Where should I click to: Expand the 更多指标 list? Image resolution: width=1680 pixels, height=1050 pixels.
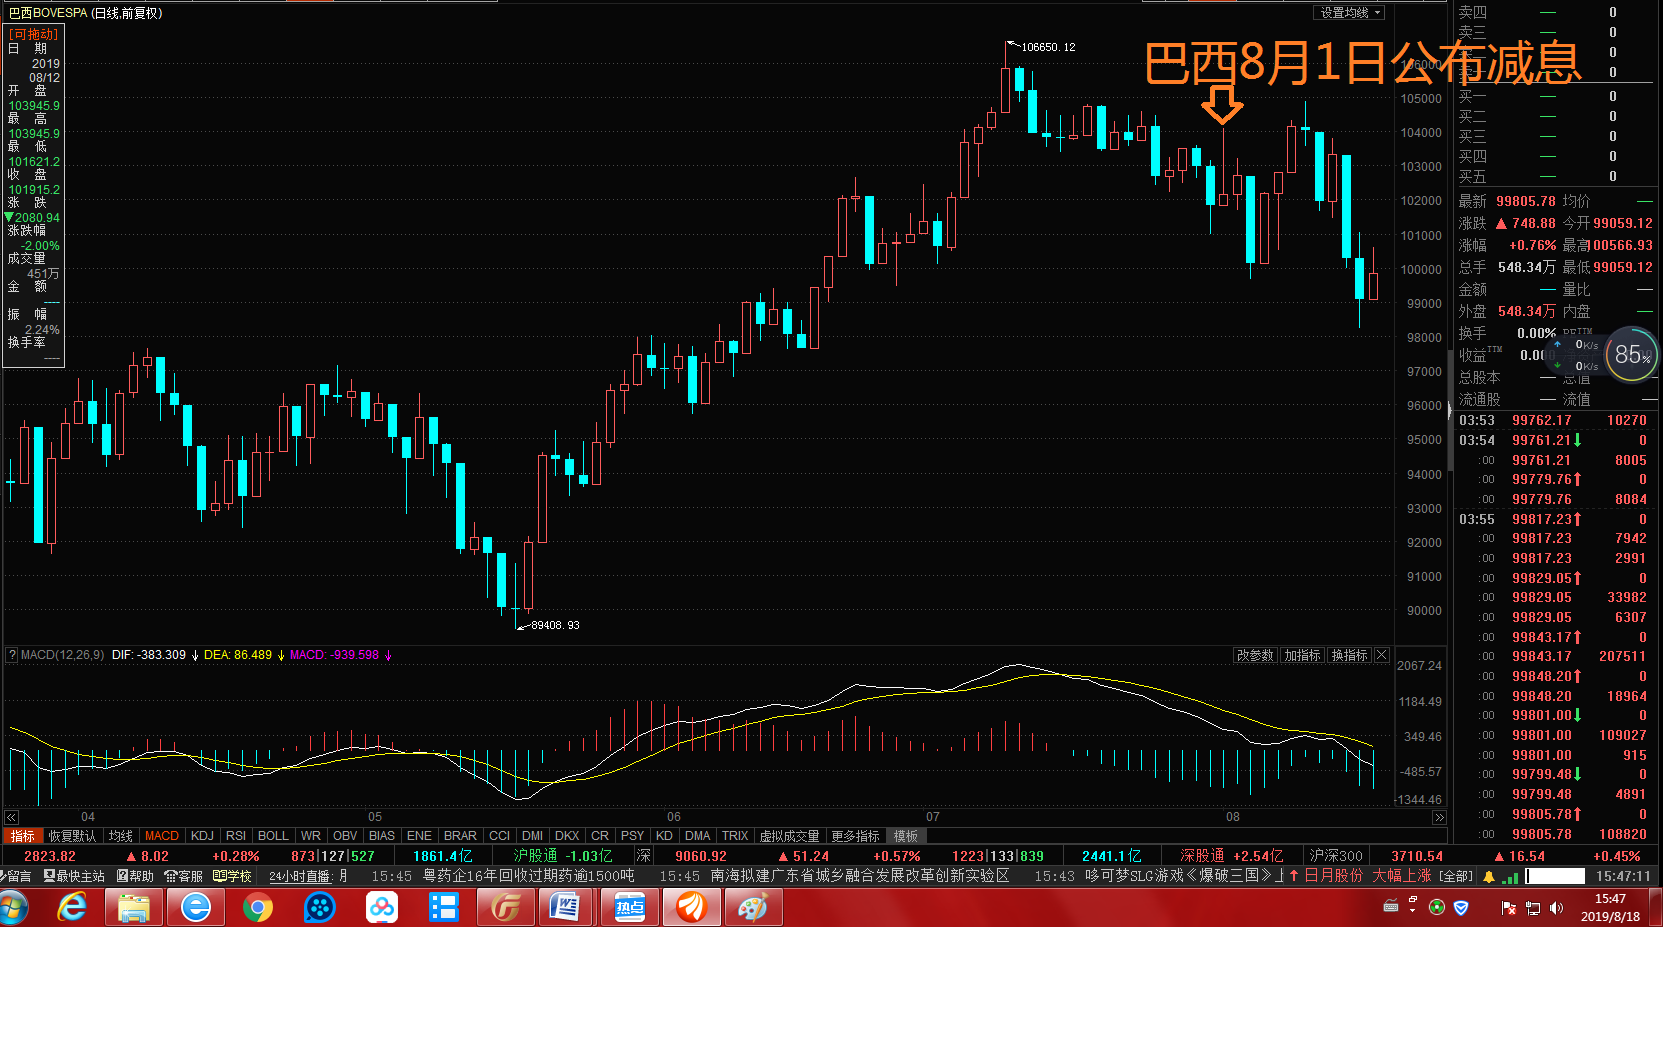[x=855, y=836]
